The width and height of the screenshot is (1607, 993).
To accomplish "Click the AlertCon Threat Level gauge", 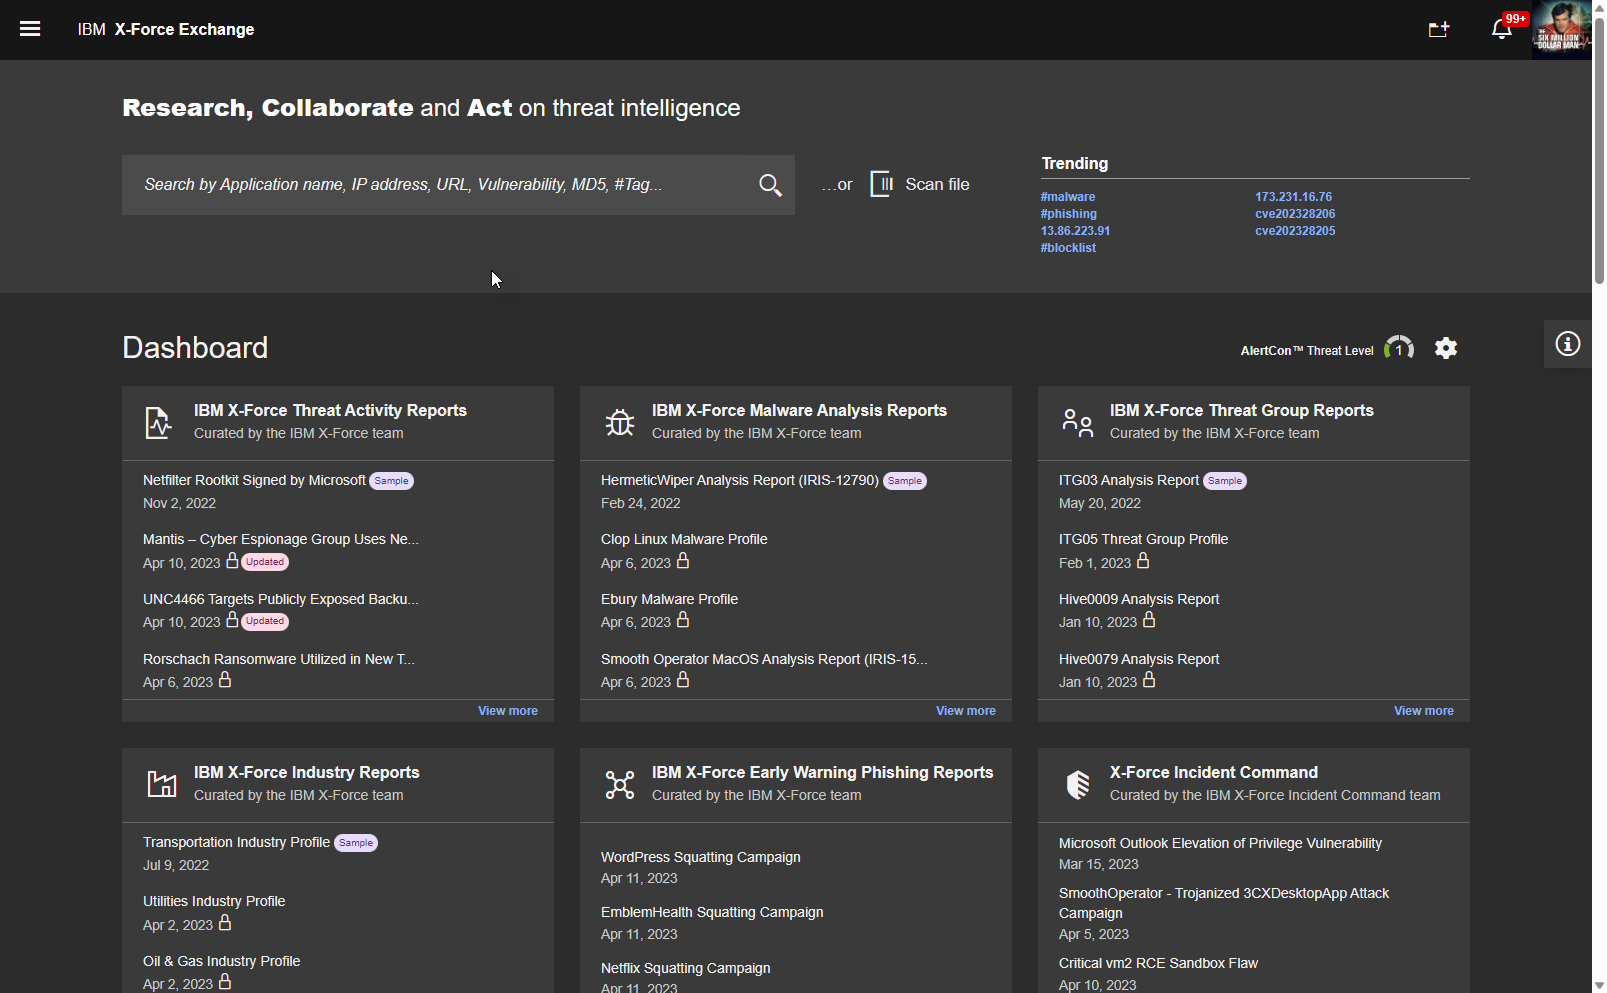I will (x=1398, y=349).
